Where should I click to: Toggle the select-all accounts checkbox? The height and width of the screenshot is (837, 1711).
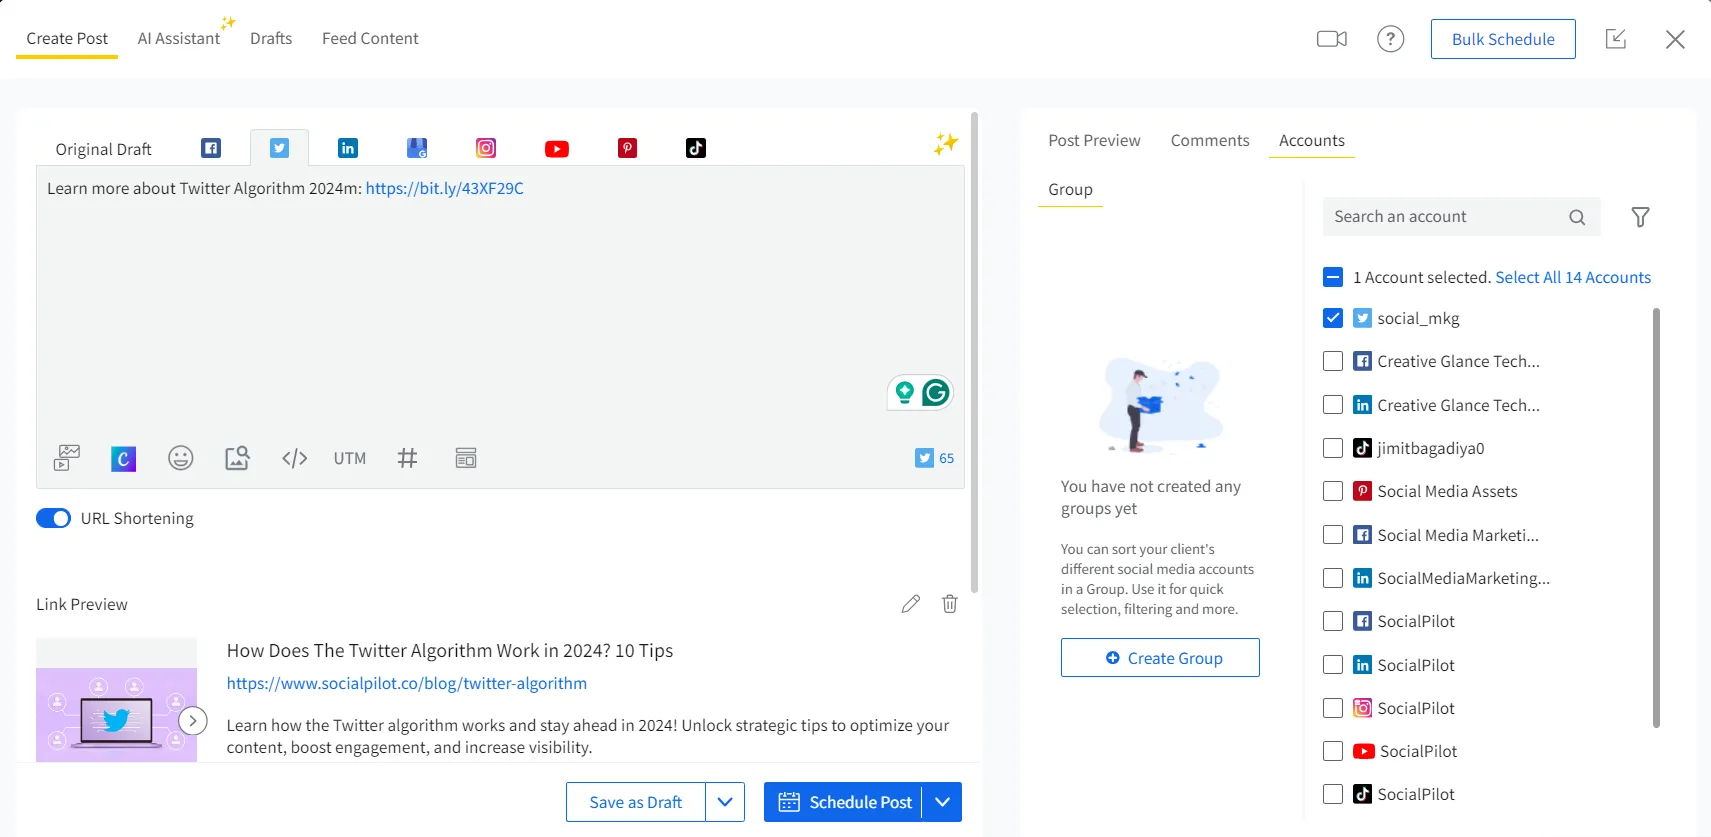point(1333,277)
